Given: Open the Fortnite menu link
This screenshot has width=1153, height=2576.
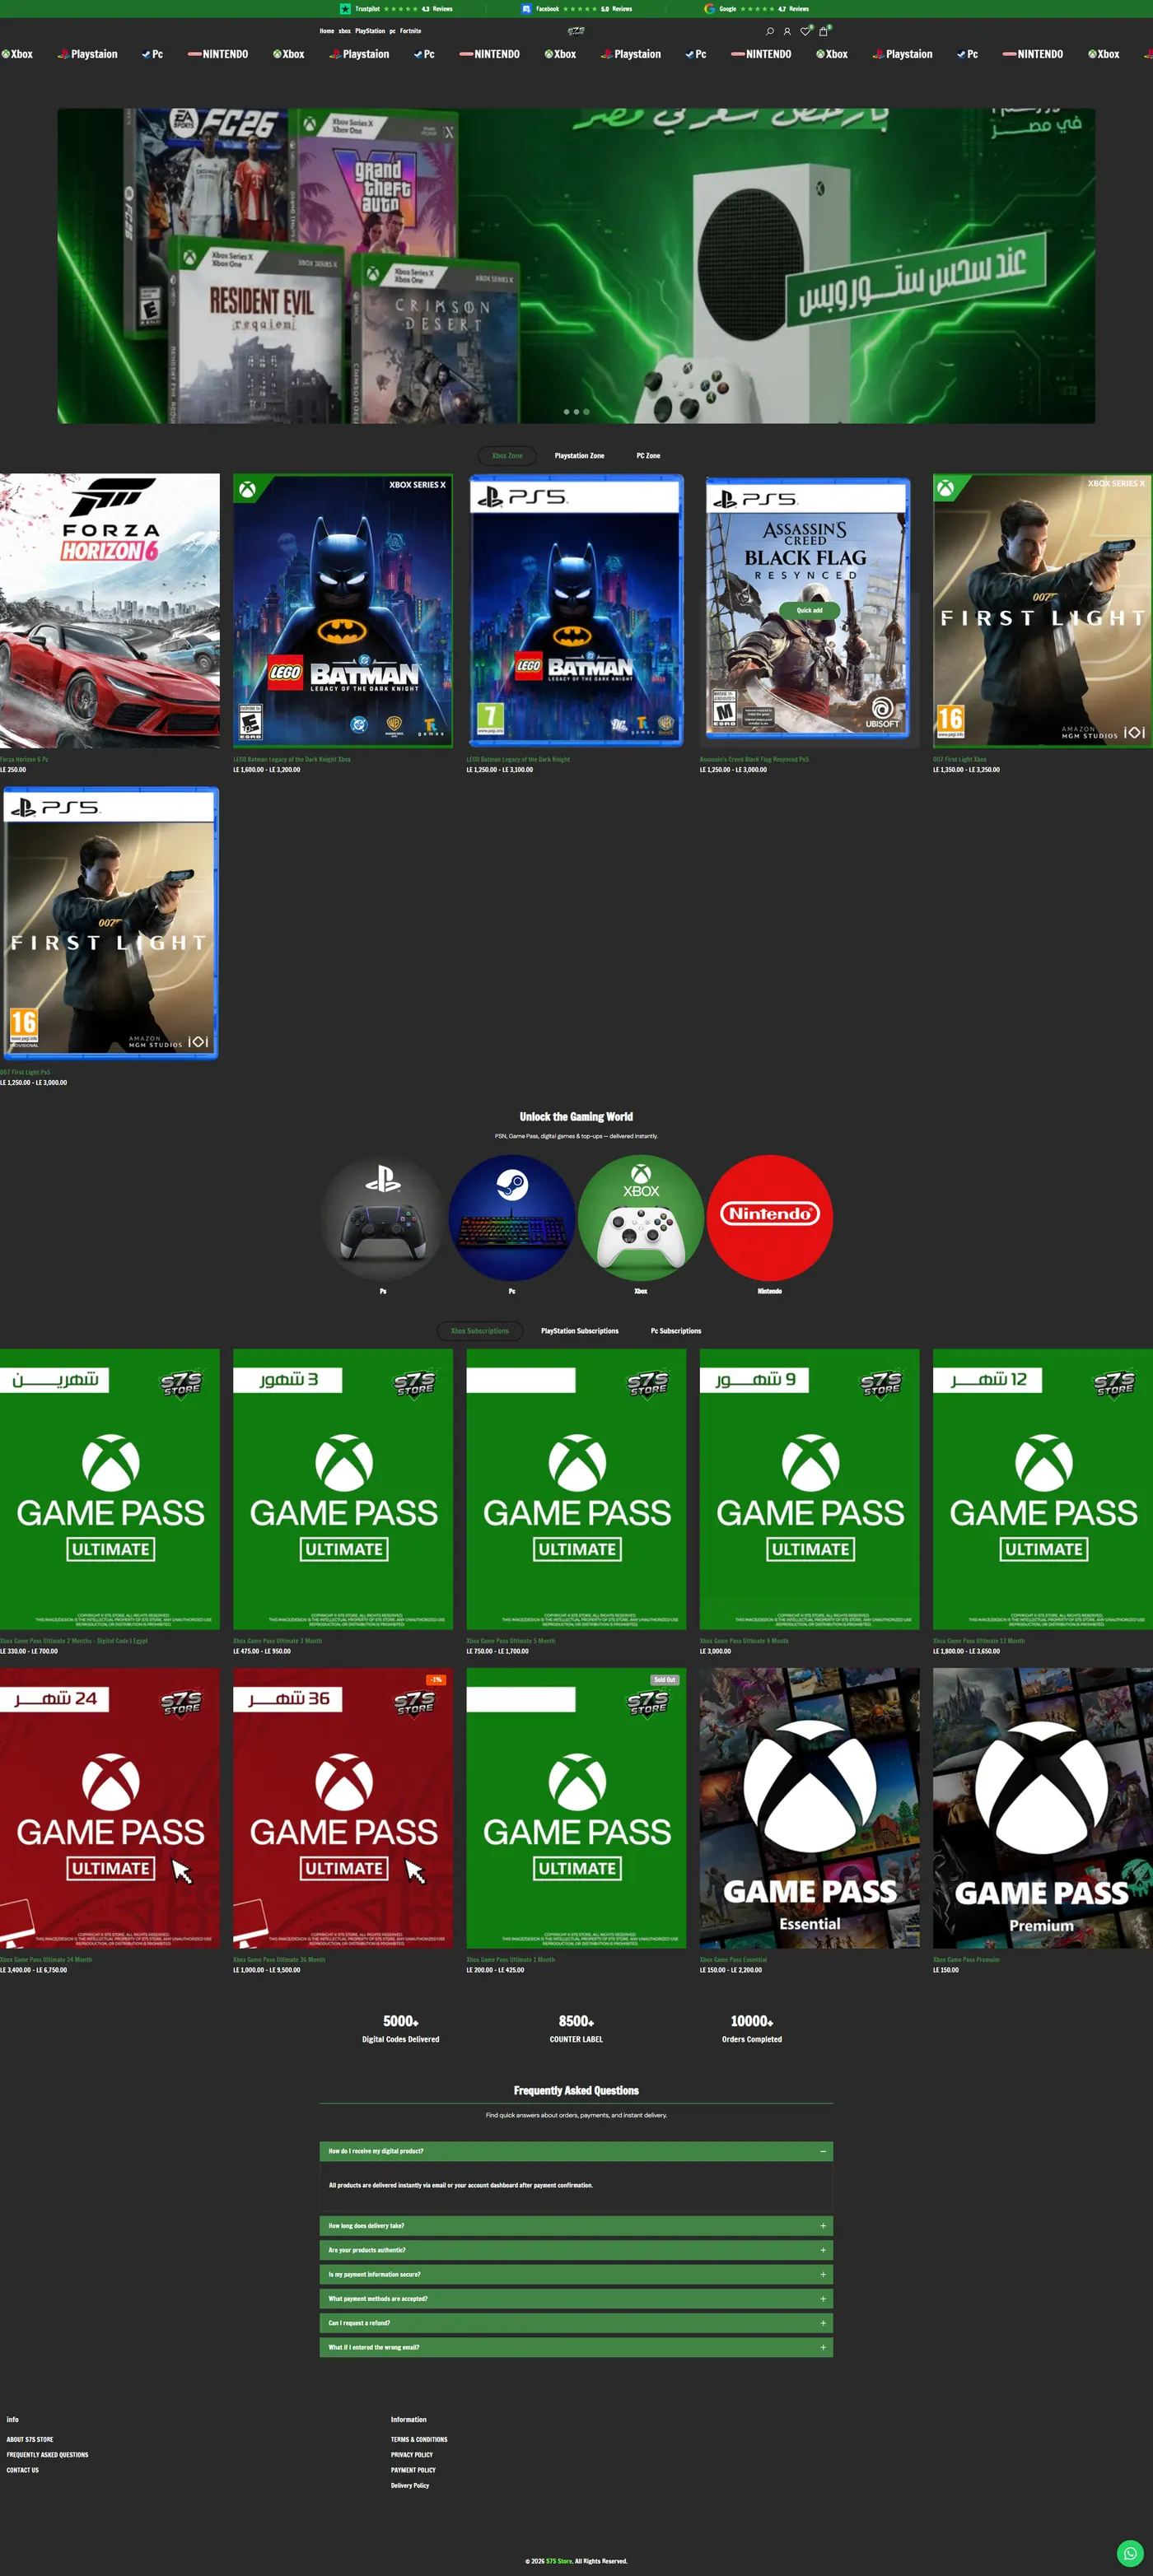Looking at the screenshot, I should (x=410, y=31).
